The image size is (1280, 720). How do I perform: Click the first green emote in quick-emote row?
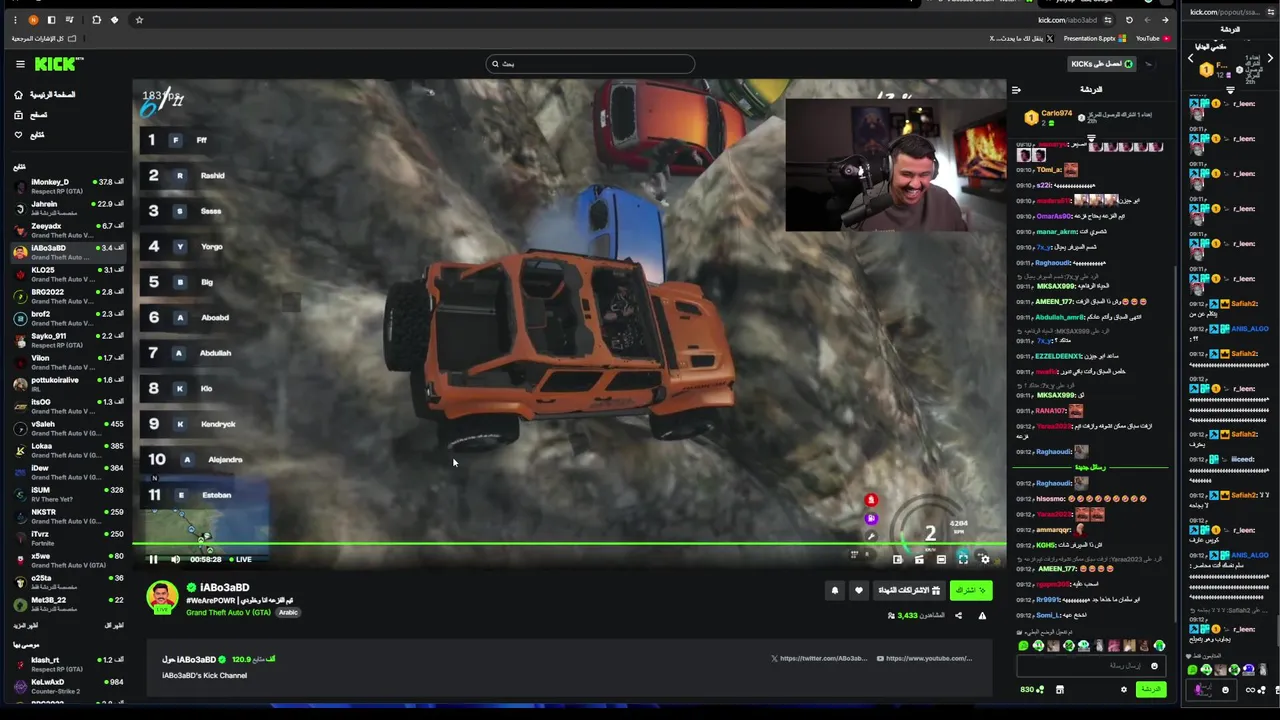click(x=1023, y=646)
